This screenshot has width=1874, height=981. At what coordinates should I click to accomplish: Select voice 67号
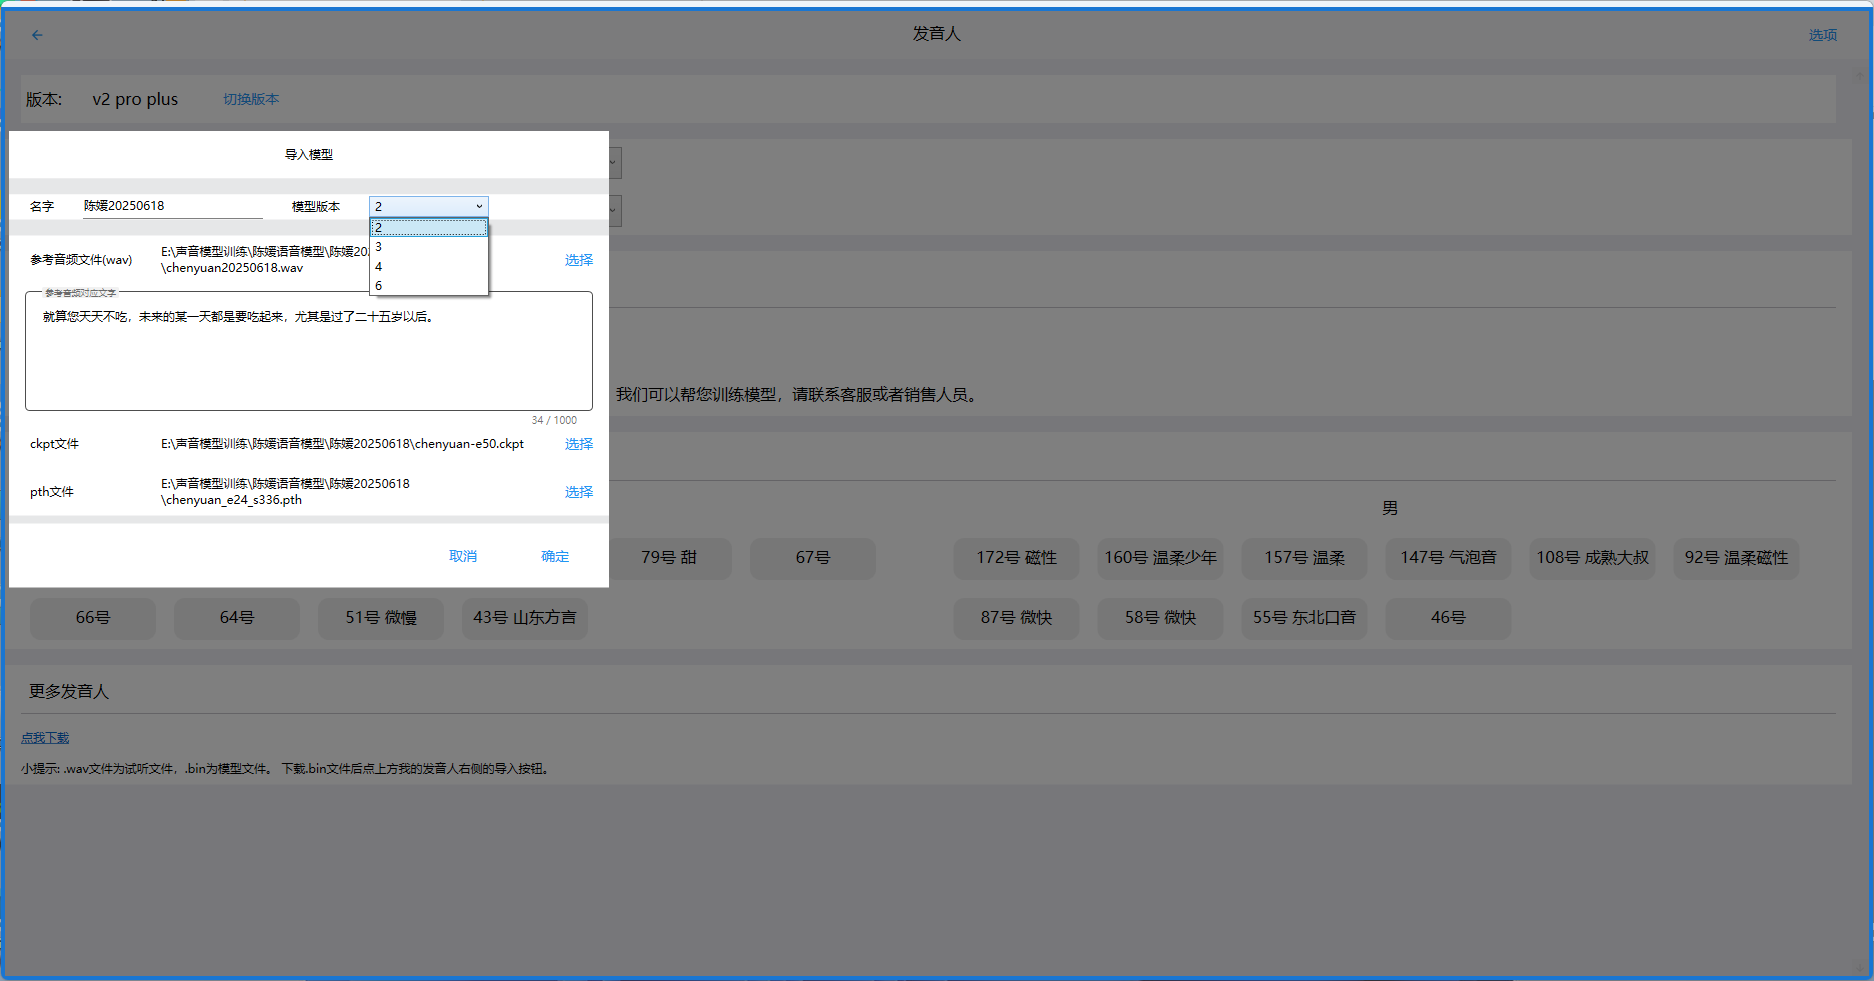pyautogui.click(x=813, y=558)
